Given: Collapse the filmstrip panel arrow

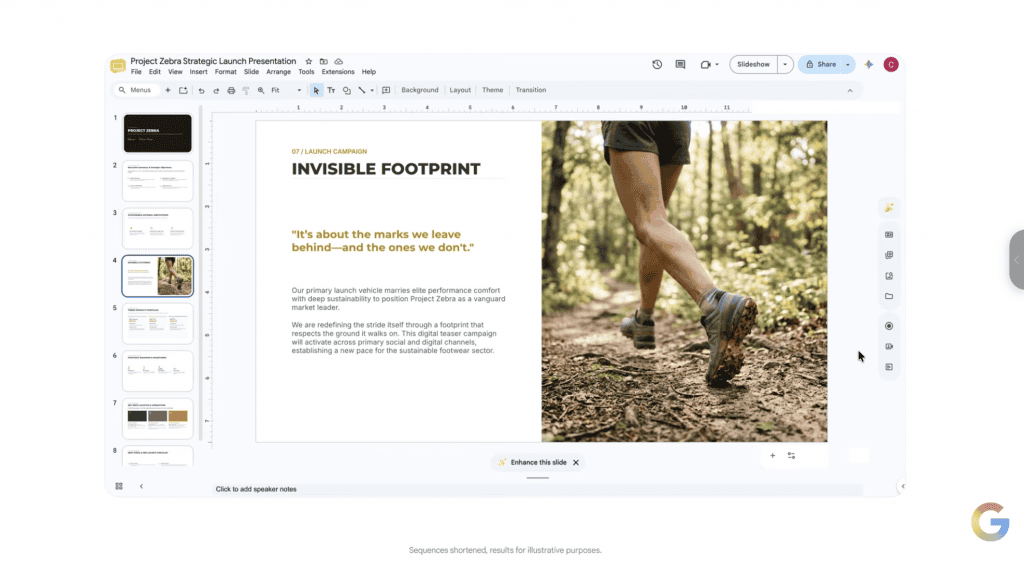Looking at the screenshot, I should [141, 487].
